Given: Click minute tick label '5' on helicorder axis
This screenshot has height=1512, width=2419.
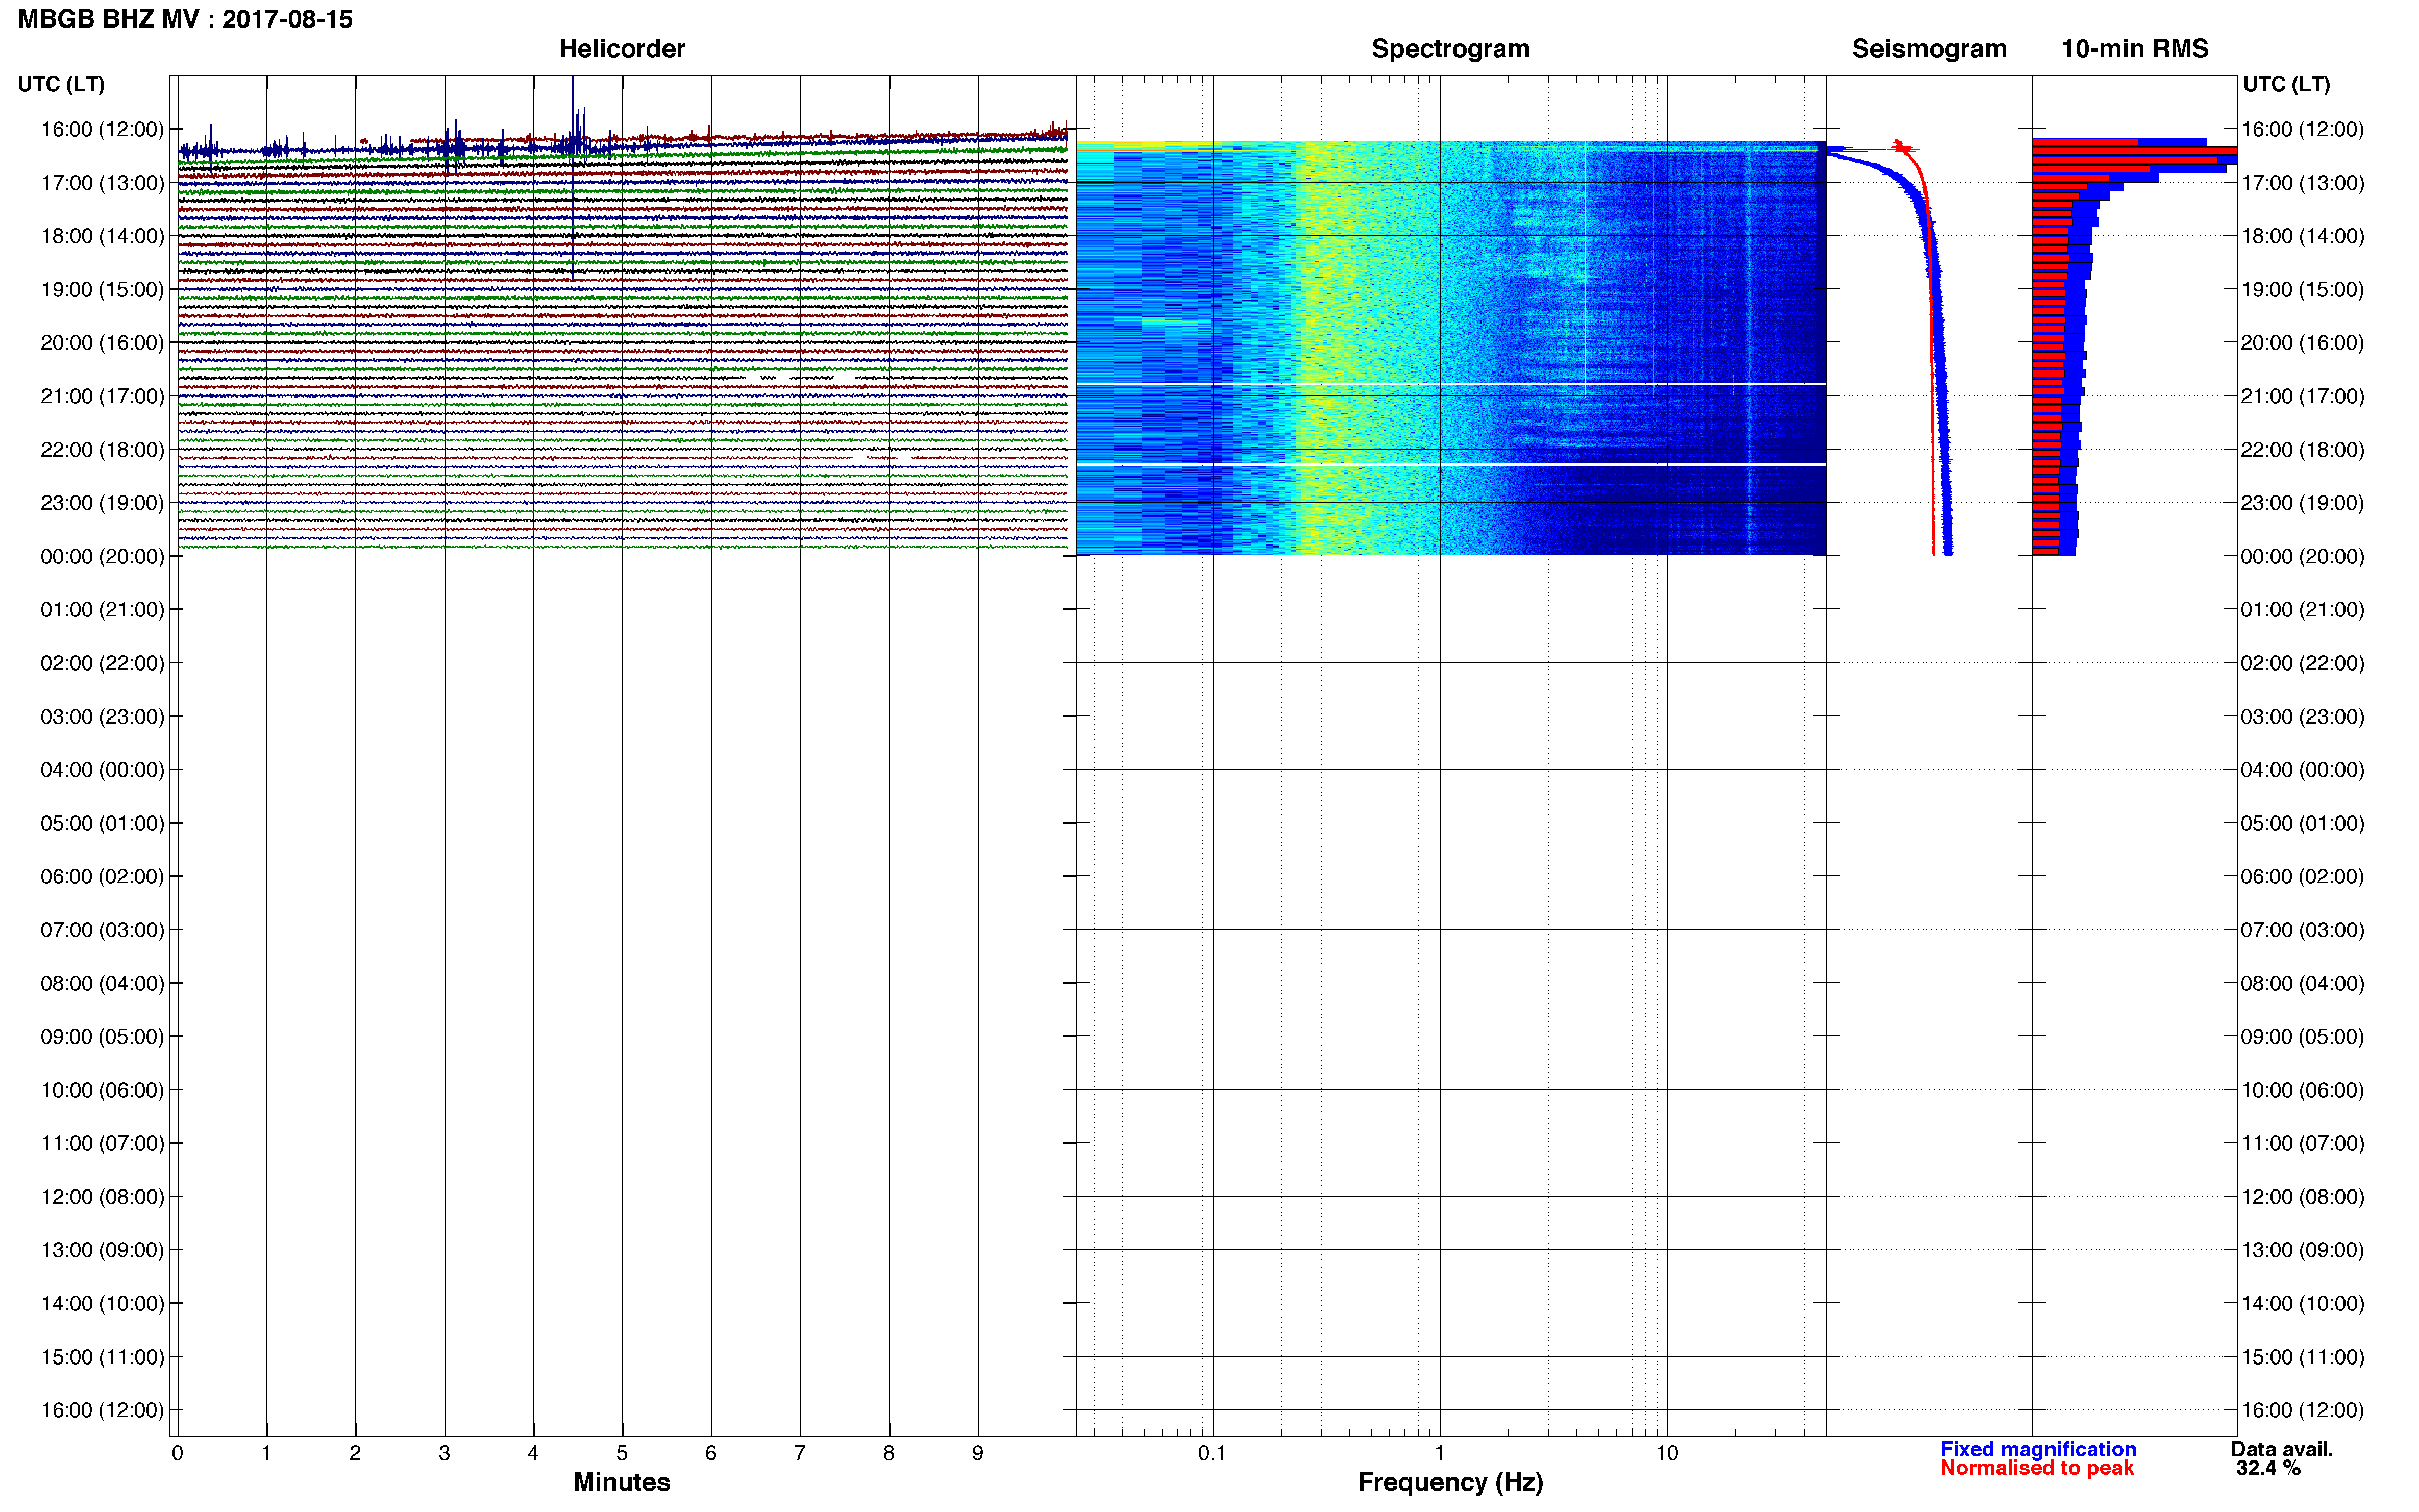Looking at the screenshot, I should [622, 1453].
